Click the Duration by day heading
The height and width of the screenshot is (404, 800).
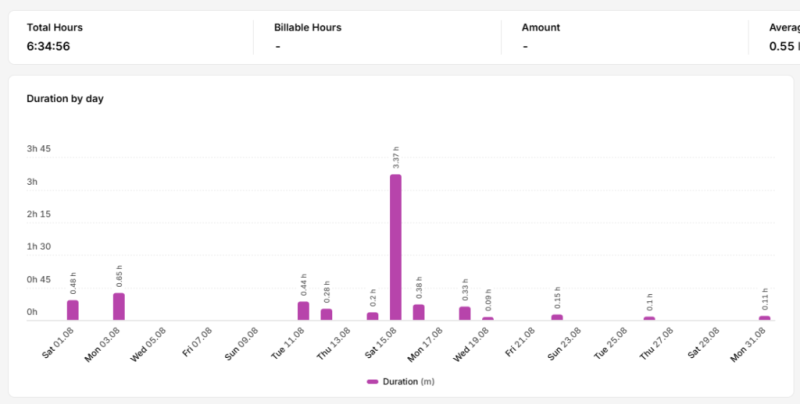pos(65,99)
